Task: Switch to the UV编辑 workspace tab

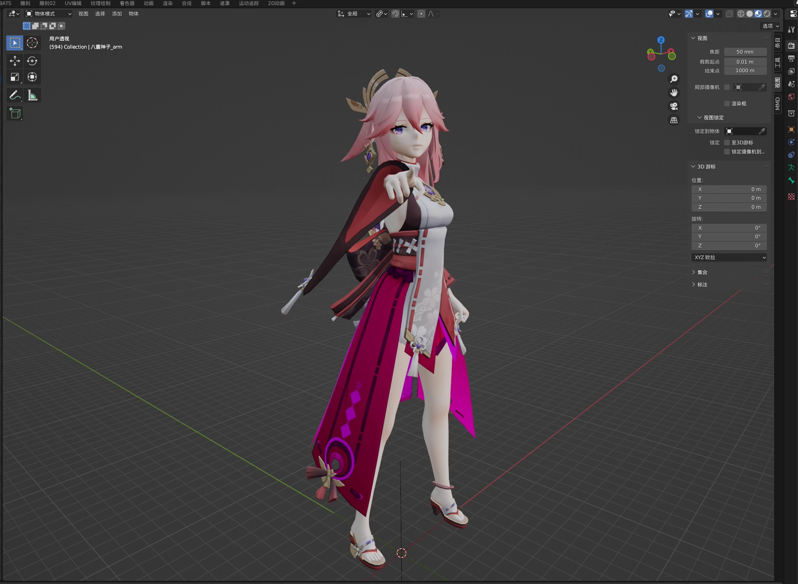Action: (72, 3)
